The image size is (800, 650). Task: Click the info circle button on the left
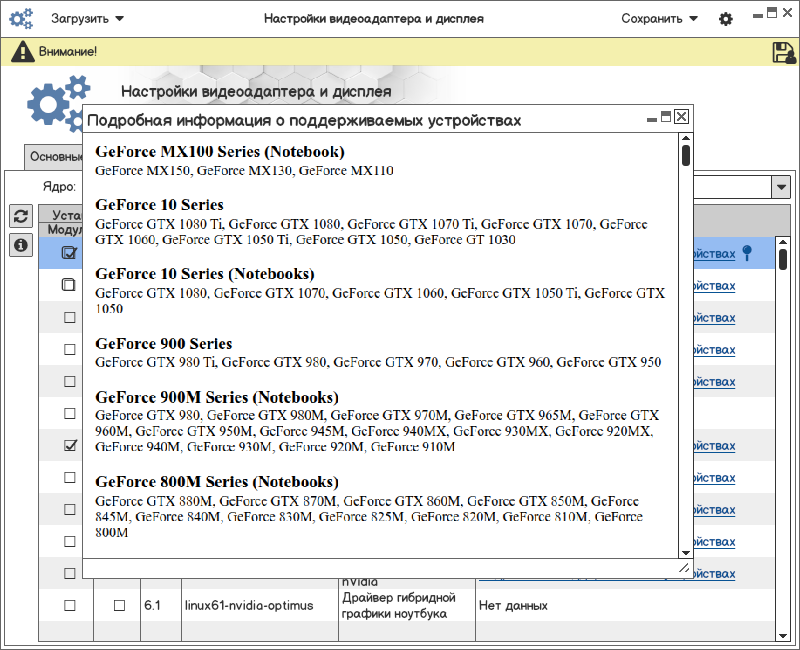tap(21, 244)
